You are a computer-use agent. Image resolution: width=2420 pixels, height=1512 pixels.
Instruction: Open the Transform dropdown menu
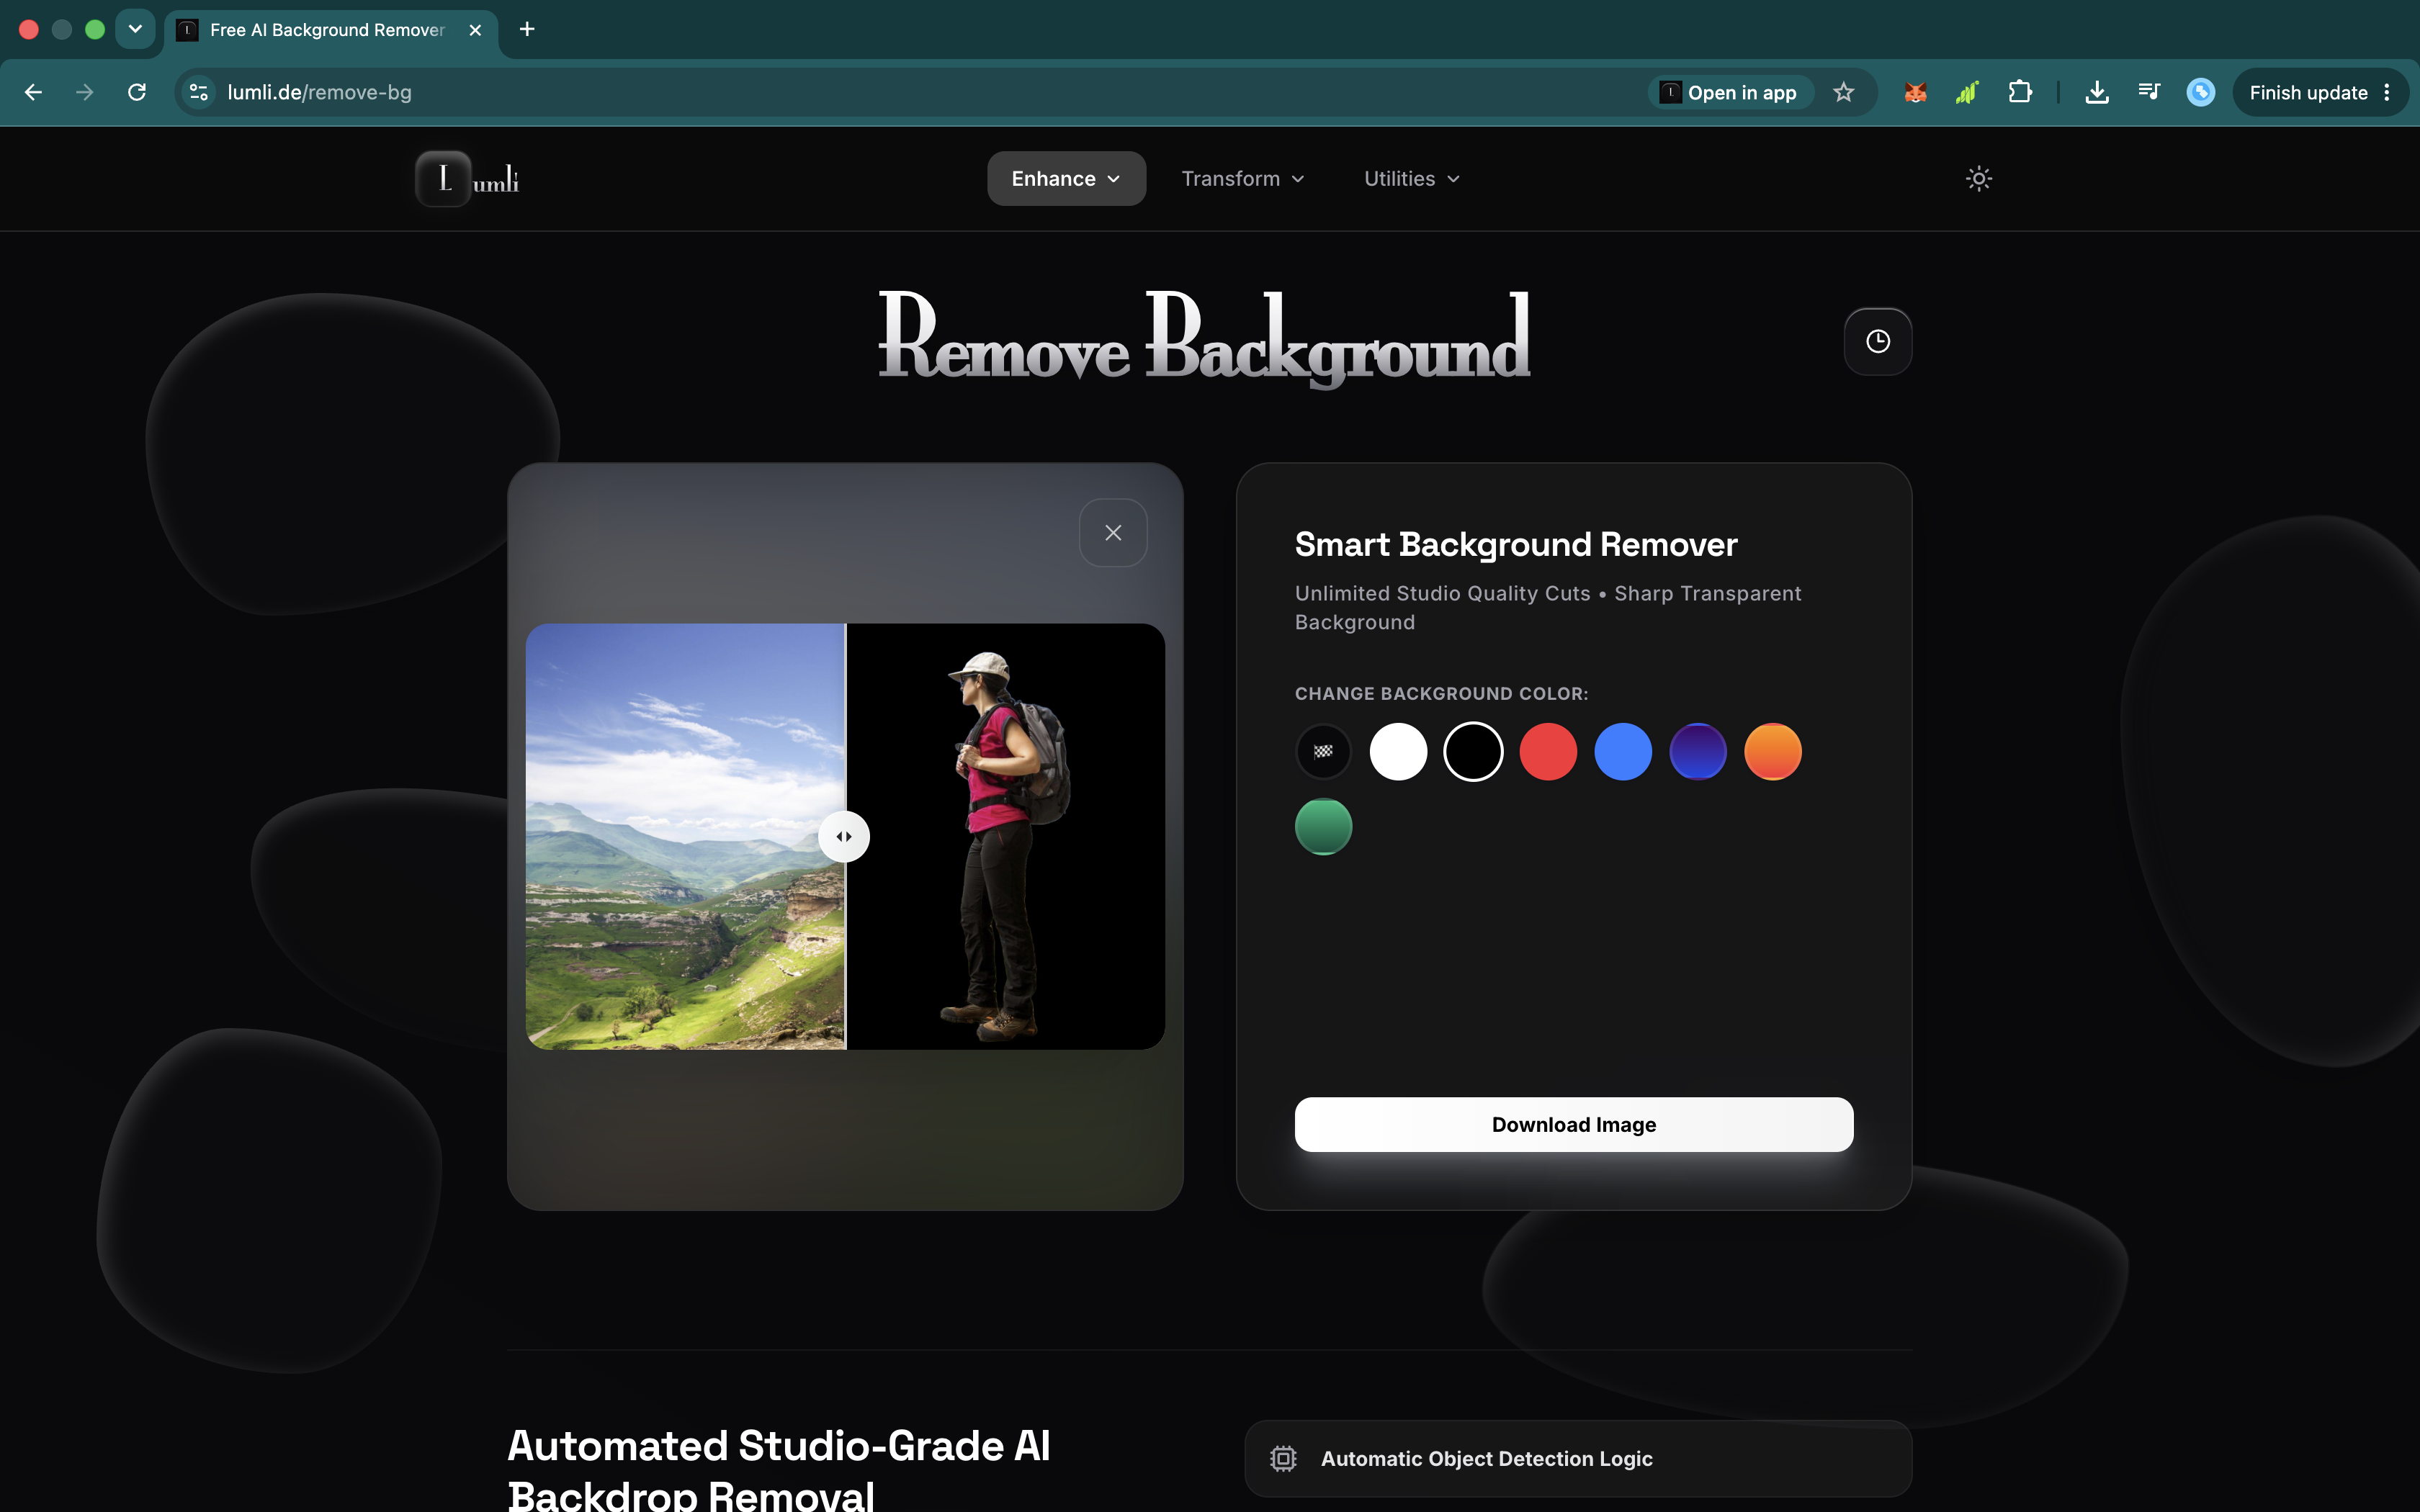click(1243, 179)
